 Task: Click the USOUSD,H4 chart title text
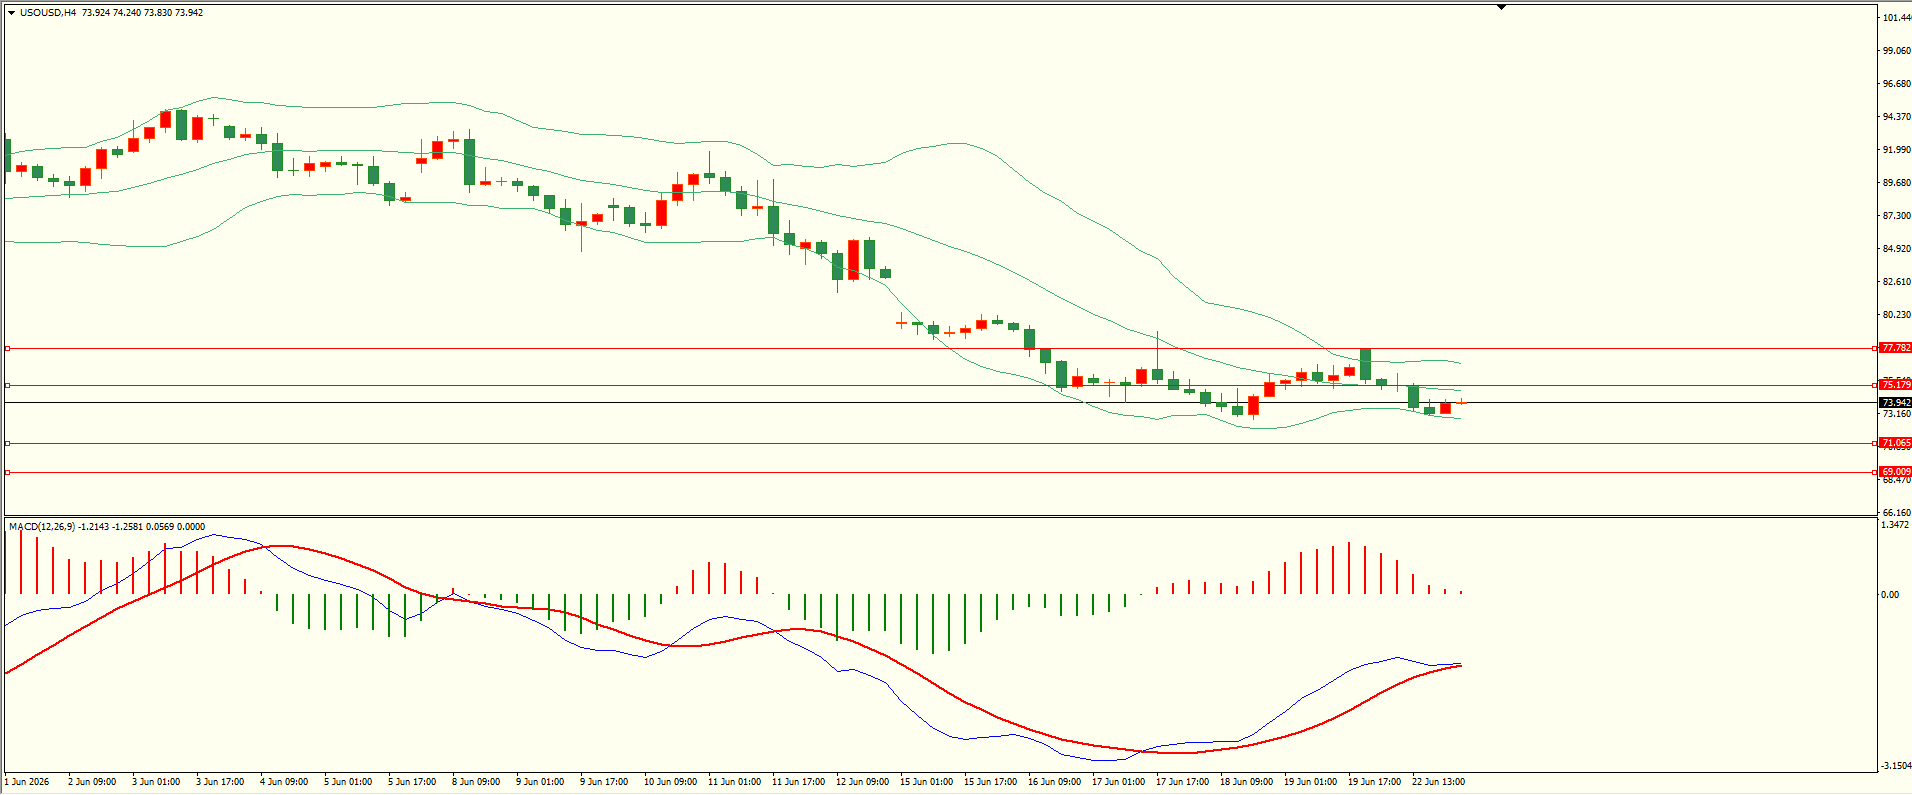[x=48, y=13]
